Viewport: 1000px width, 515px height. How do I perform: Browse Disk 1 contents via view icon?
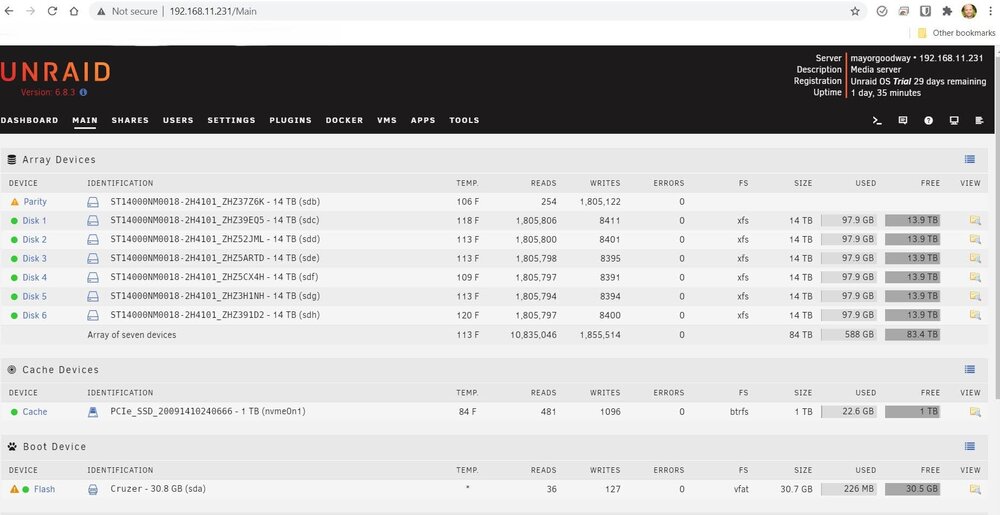tap(974, 220)
